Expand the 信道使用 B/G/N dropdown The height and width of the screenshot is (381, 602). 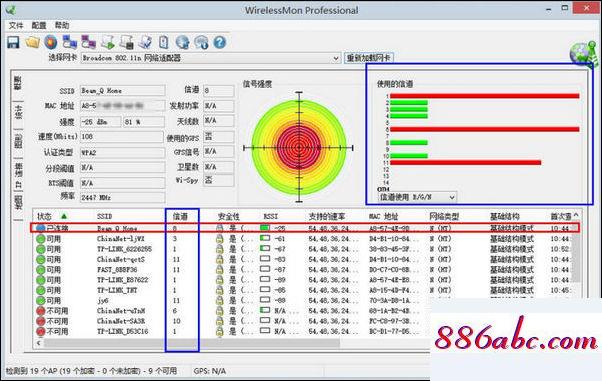[452, 197]
